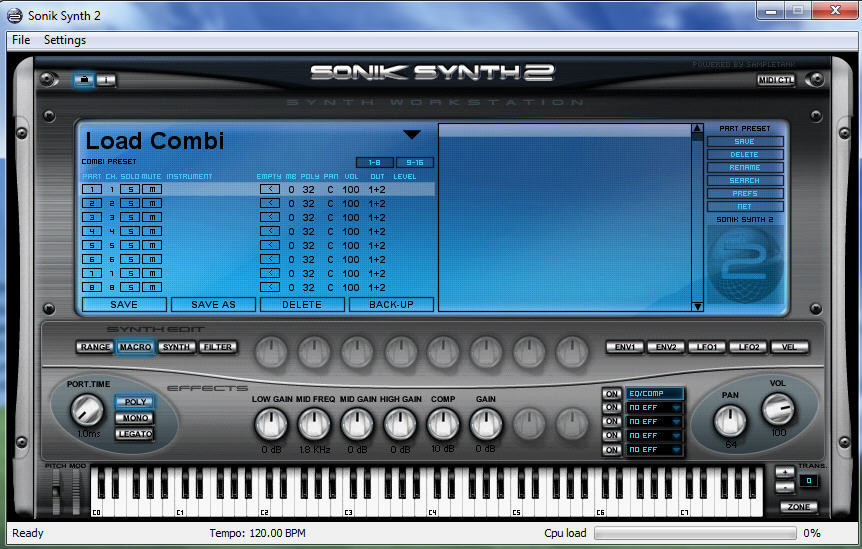This screenshot has height=549, width=862.
Task: Toggle the EQ/COMP effect ON switch
Action: point(612,394)
